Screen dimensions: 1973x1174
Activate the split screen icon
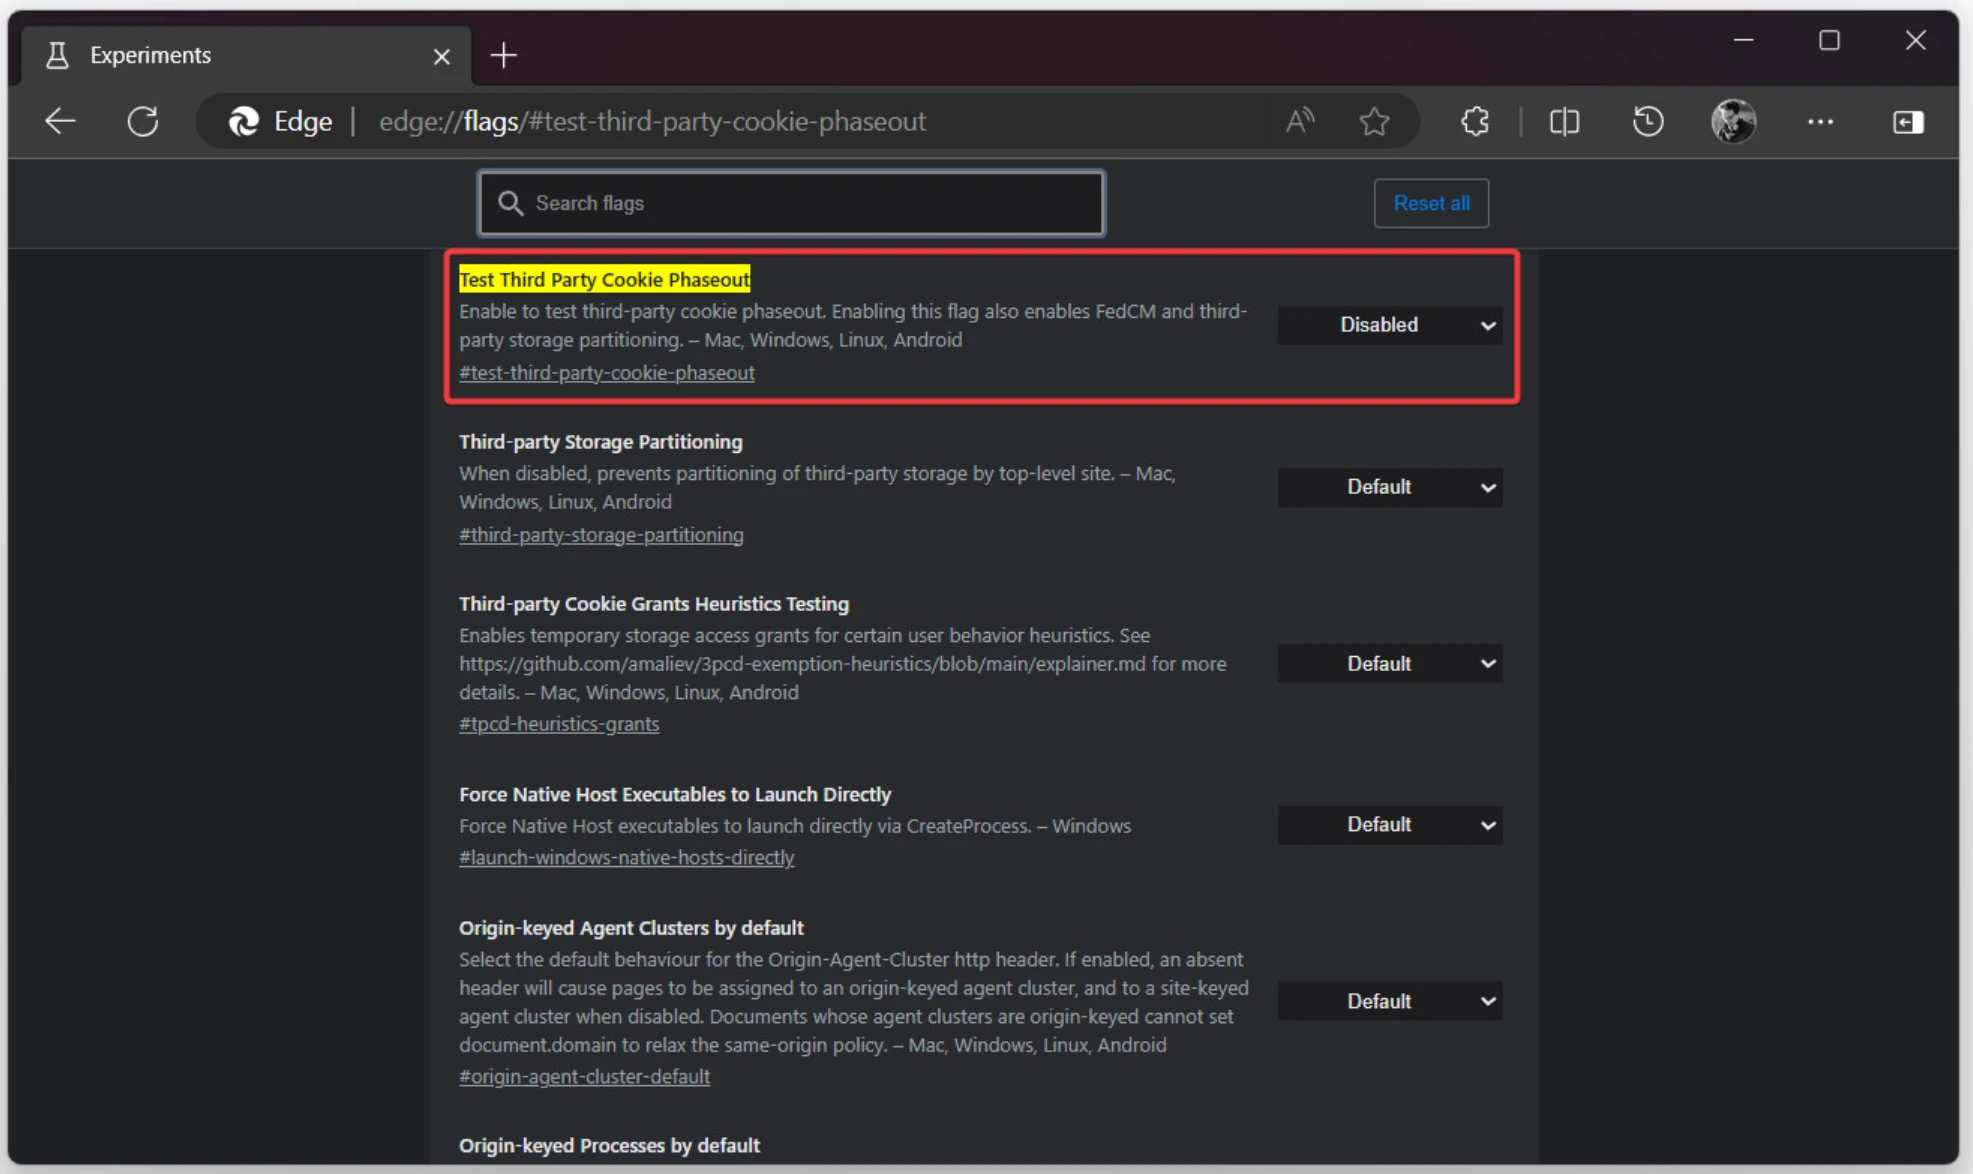(x=1564, y=121)
